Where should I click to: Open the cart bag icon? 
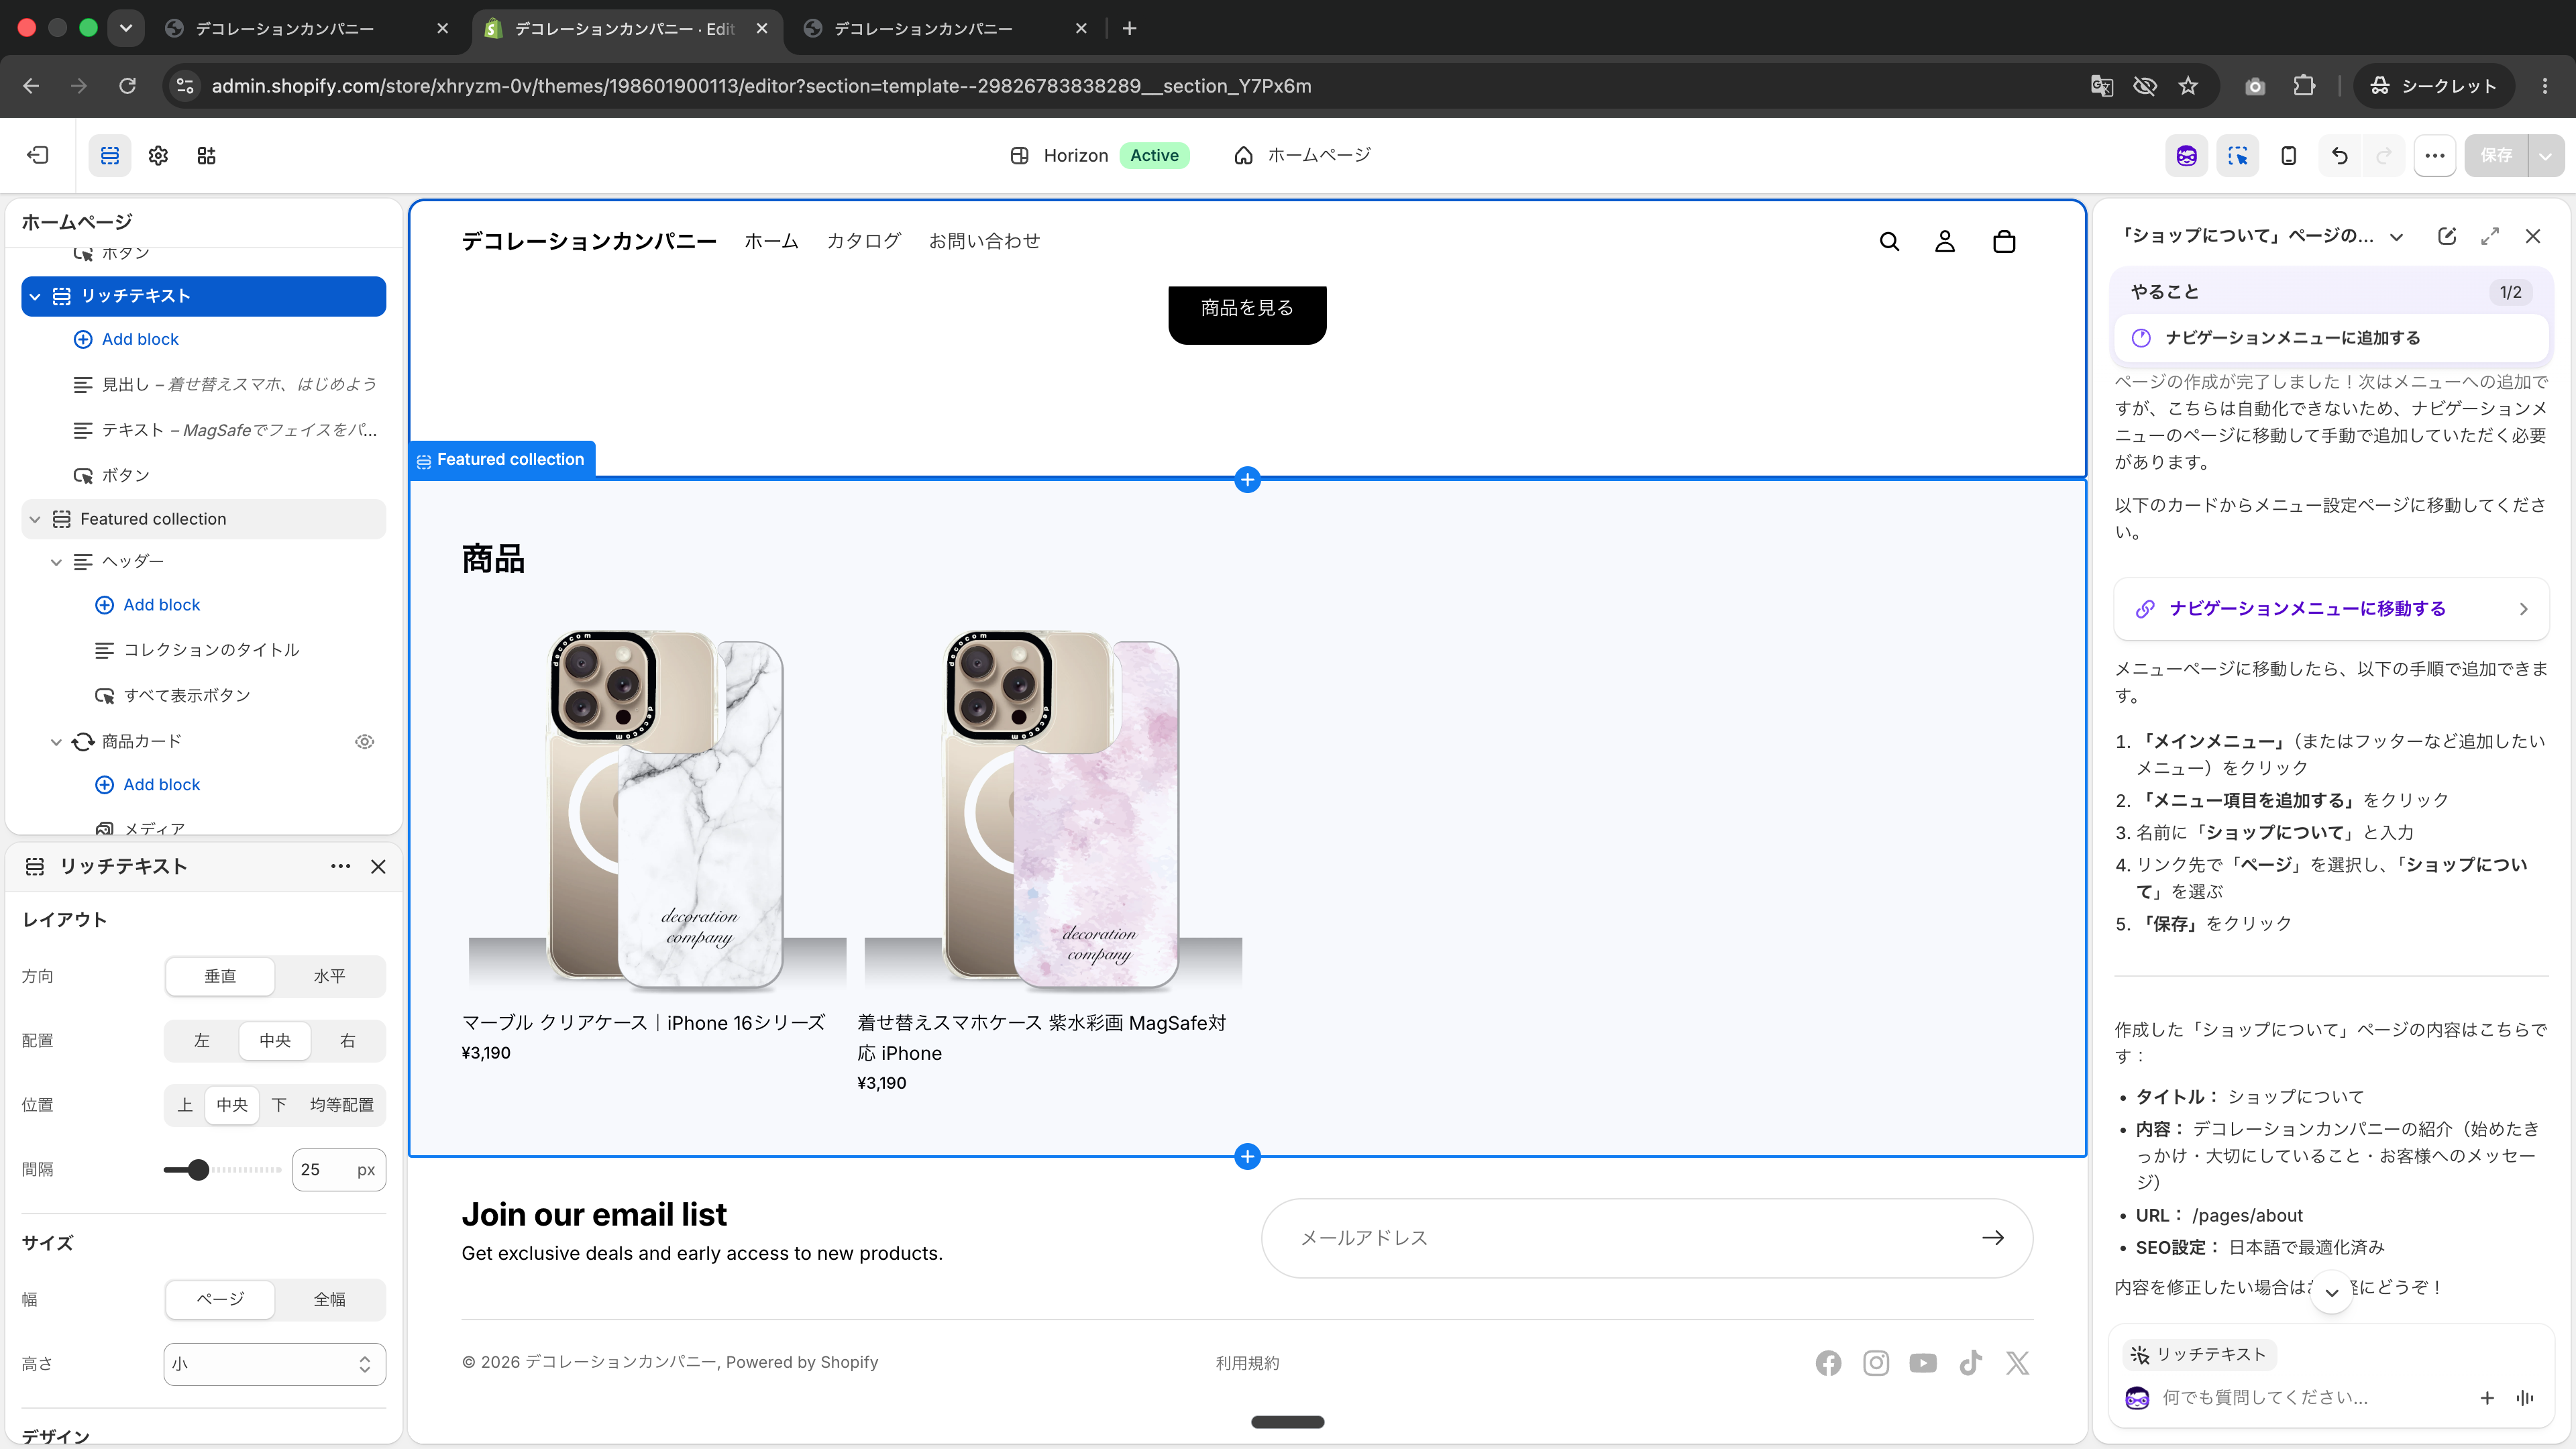click(2004, 241)
